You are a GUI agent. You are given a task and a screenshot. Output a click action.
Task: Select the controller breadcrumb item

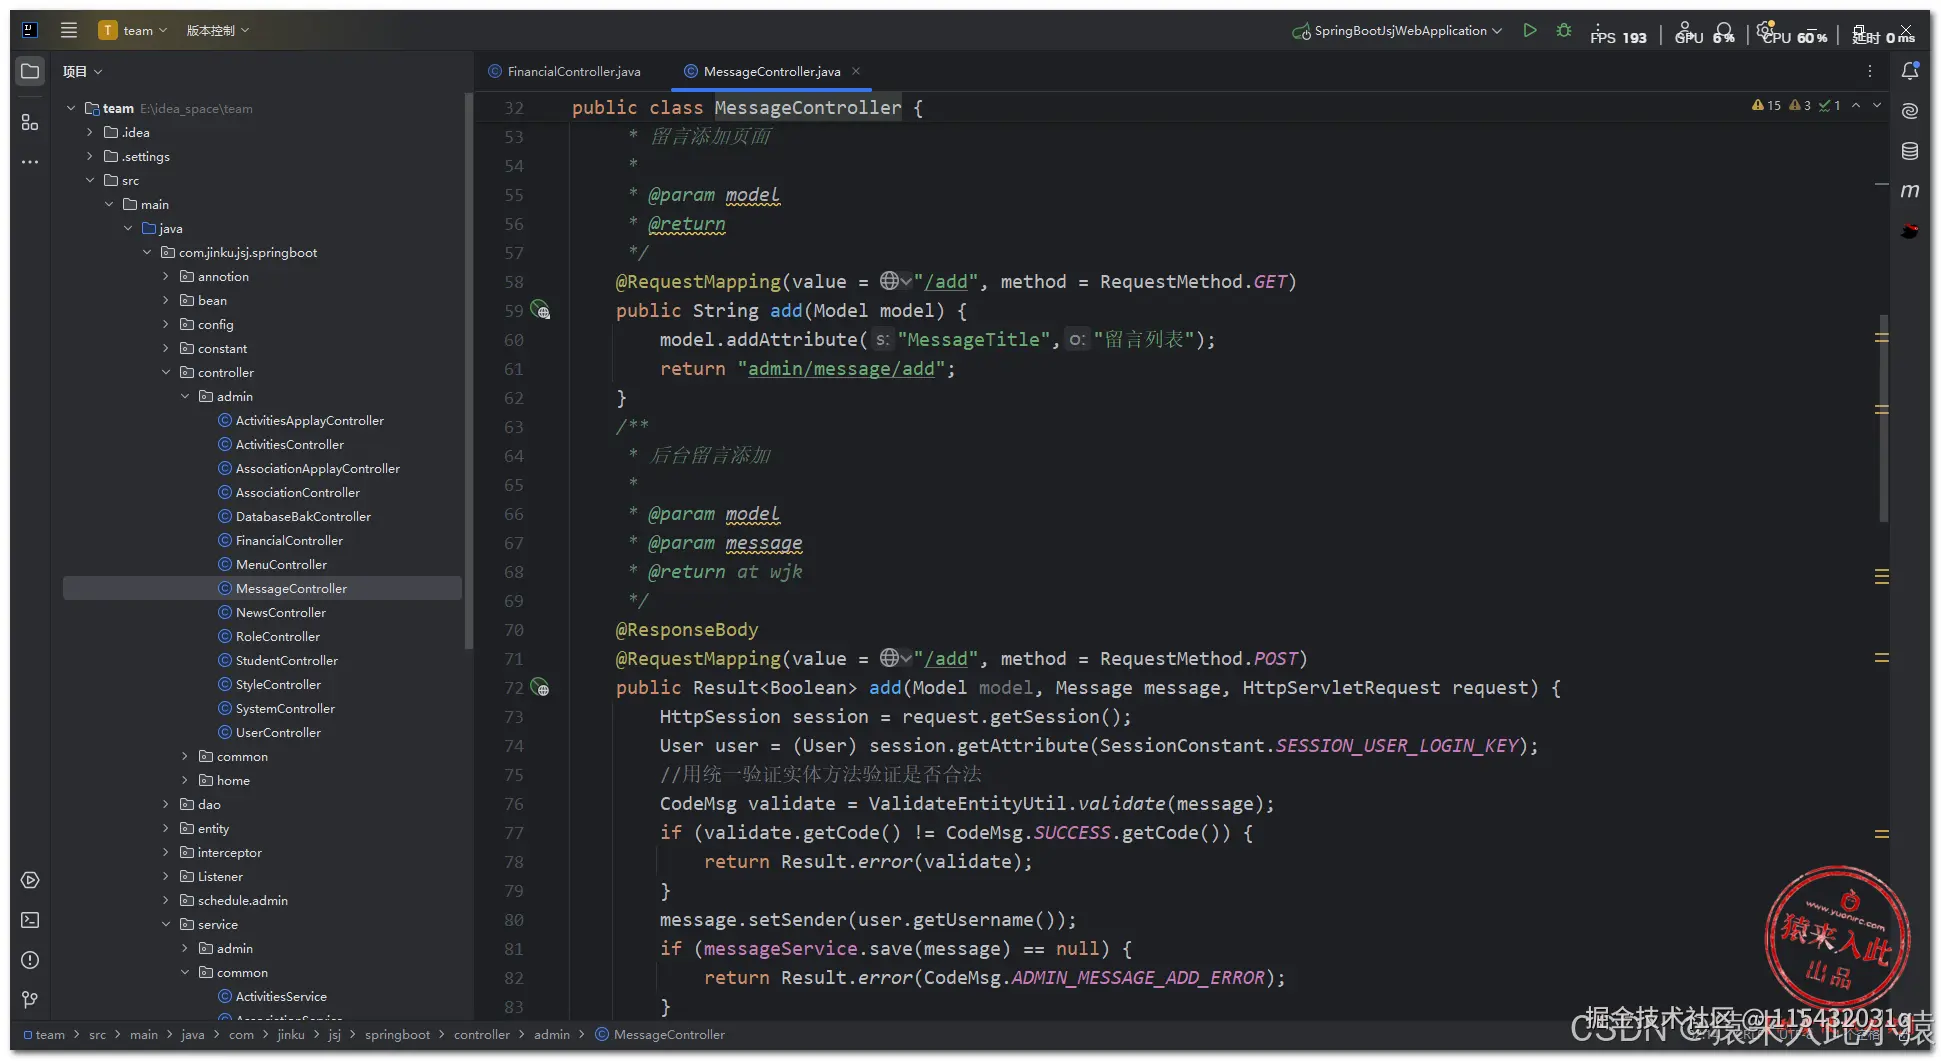[482, 1034]
